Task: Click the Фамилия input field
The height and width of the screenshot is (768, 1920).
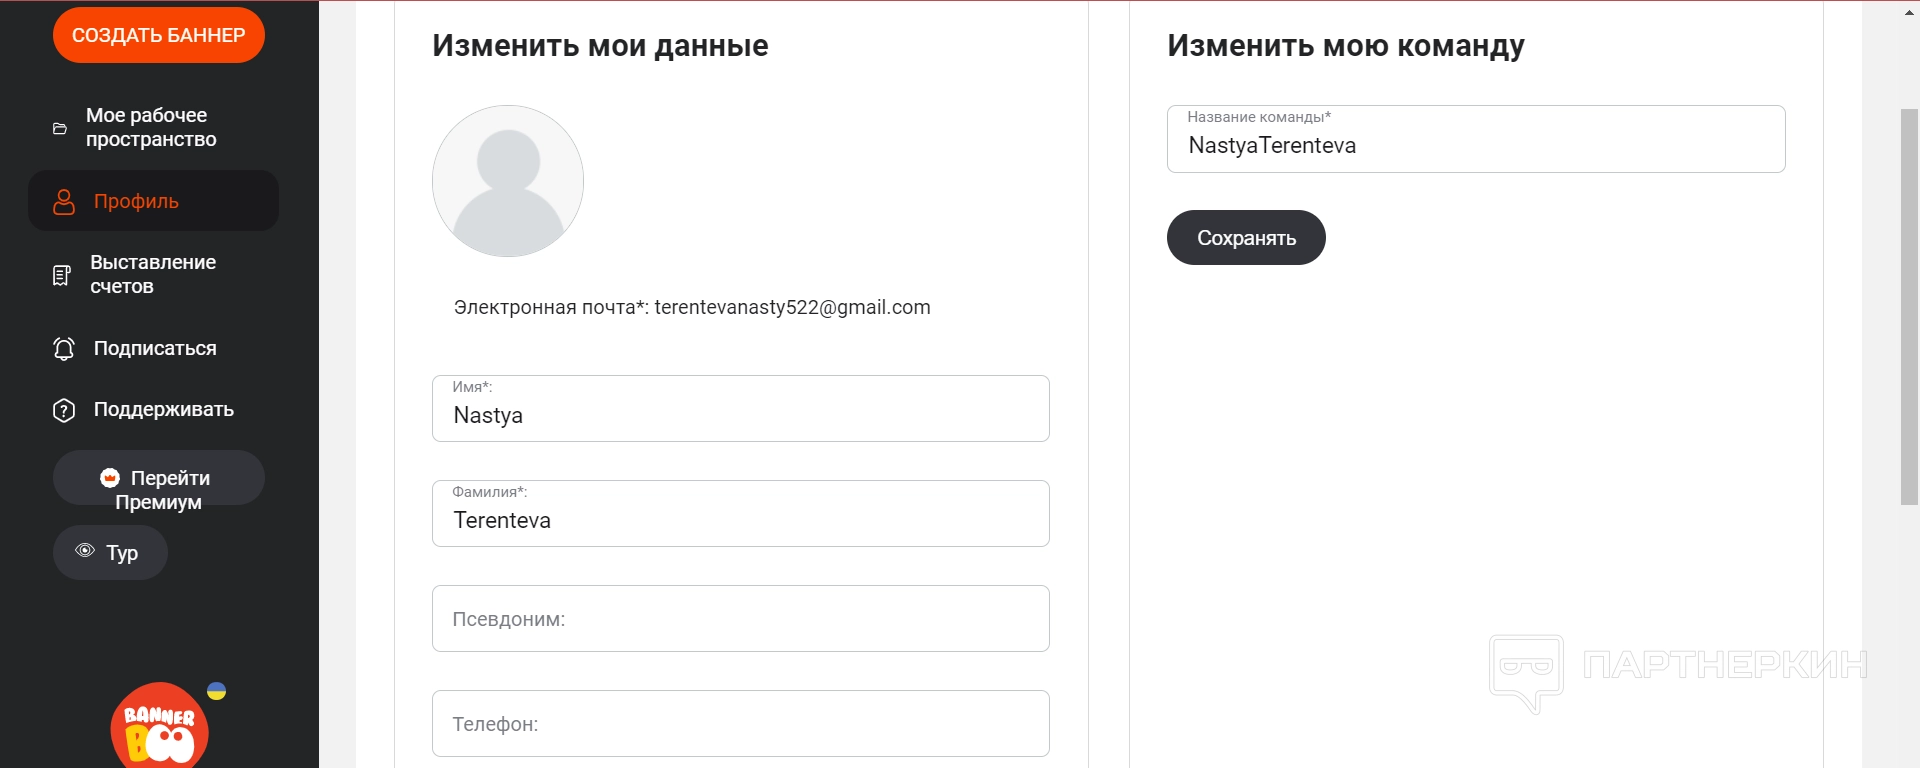Action: click(x=740, y=520)
